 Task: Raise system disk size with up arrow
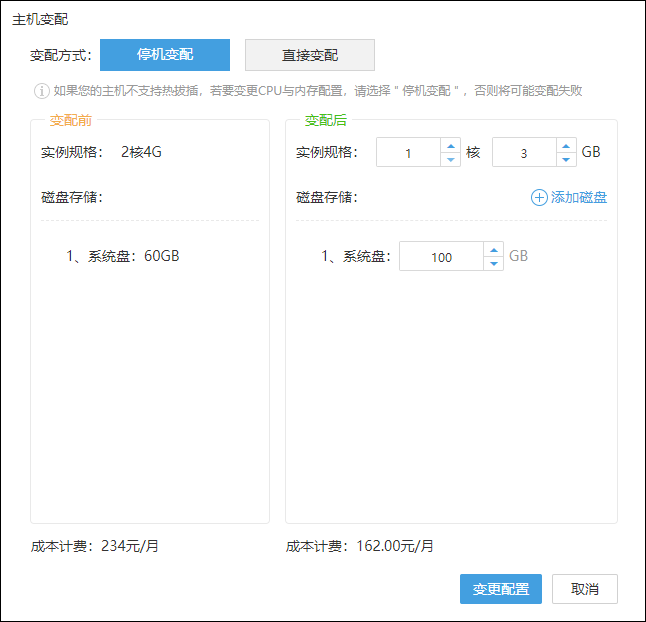493,249
